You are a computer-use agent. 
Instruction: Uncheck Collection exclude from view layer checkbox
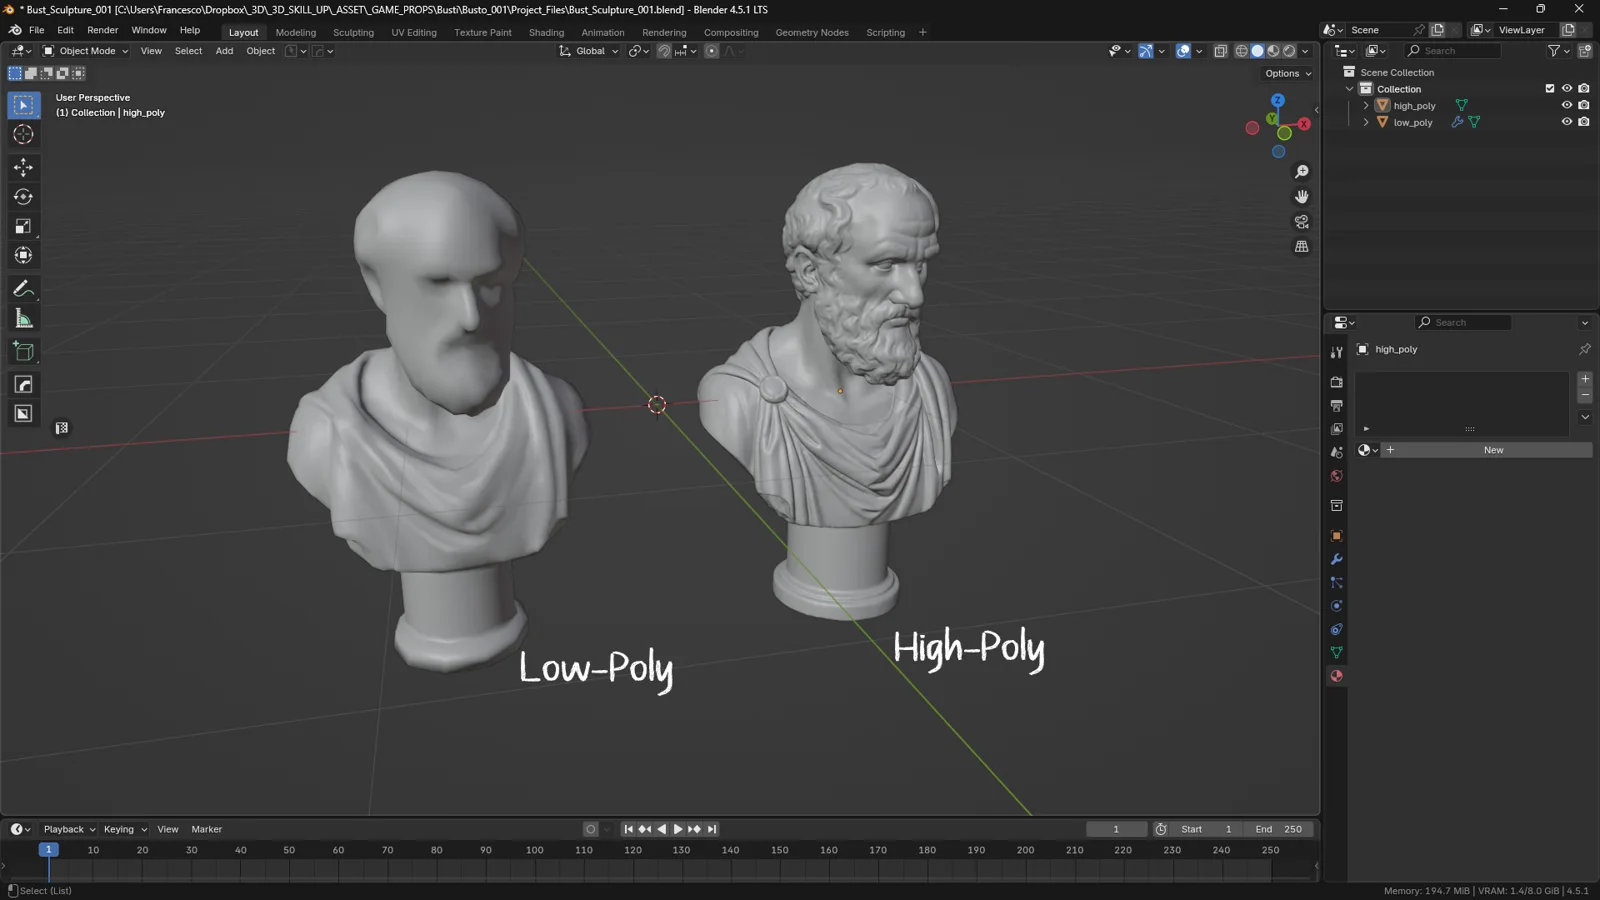pyautogui.click(x=1550, y=89)
